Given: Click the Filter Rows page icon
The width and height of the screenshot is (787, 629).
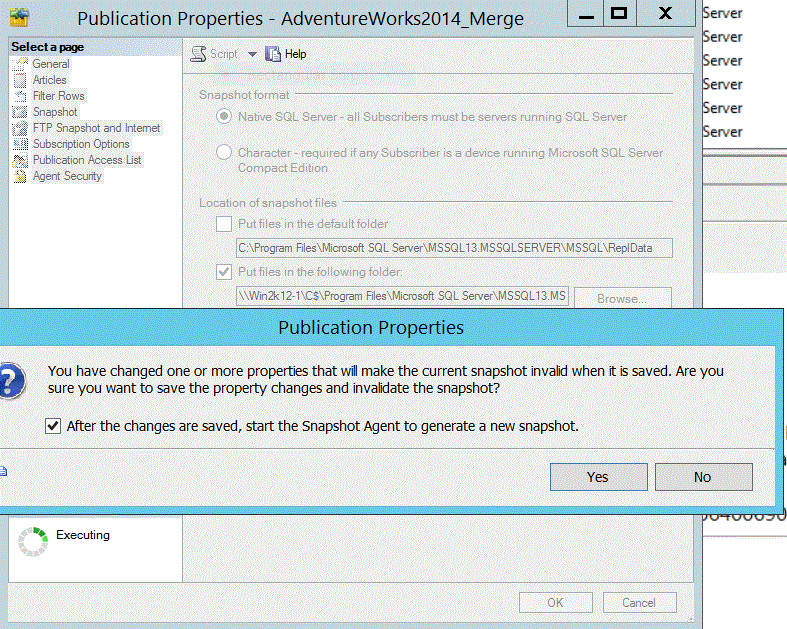Looking at the screenshot, I should tap(20, 96).
